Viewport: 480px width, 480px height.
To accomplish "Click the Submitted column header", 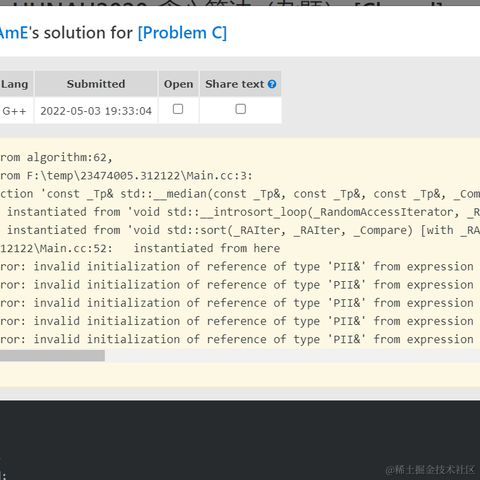I will pos(96,84).
